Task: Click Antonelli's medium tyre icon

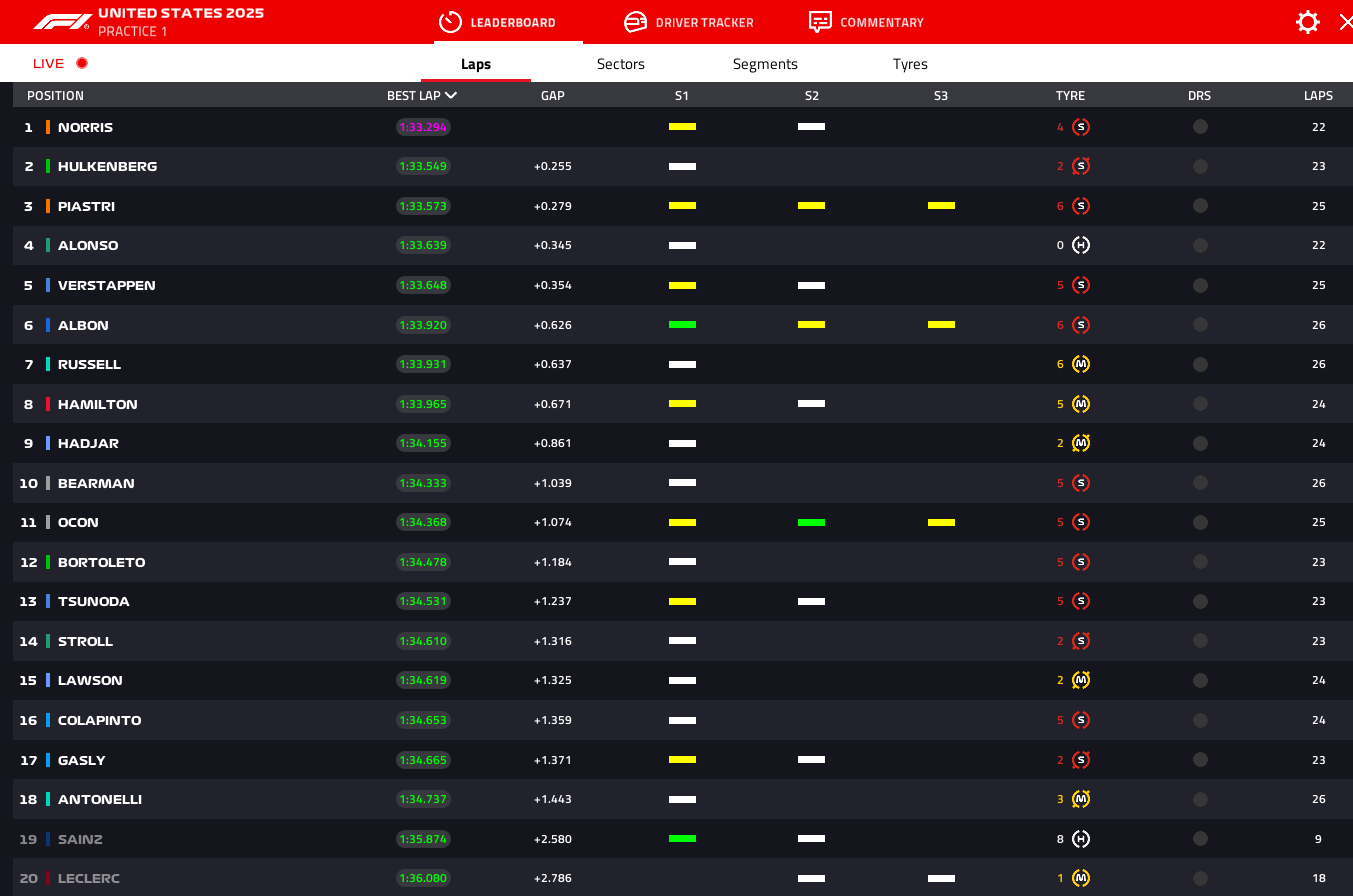Action: [1080, 799]
